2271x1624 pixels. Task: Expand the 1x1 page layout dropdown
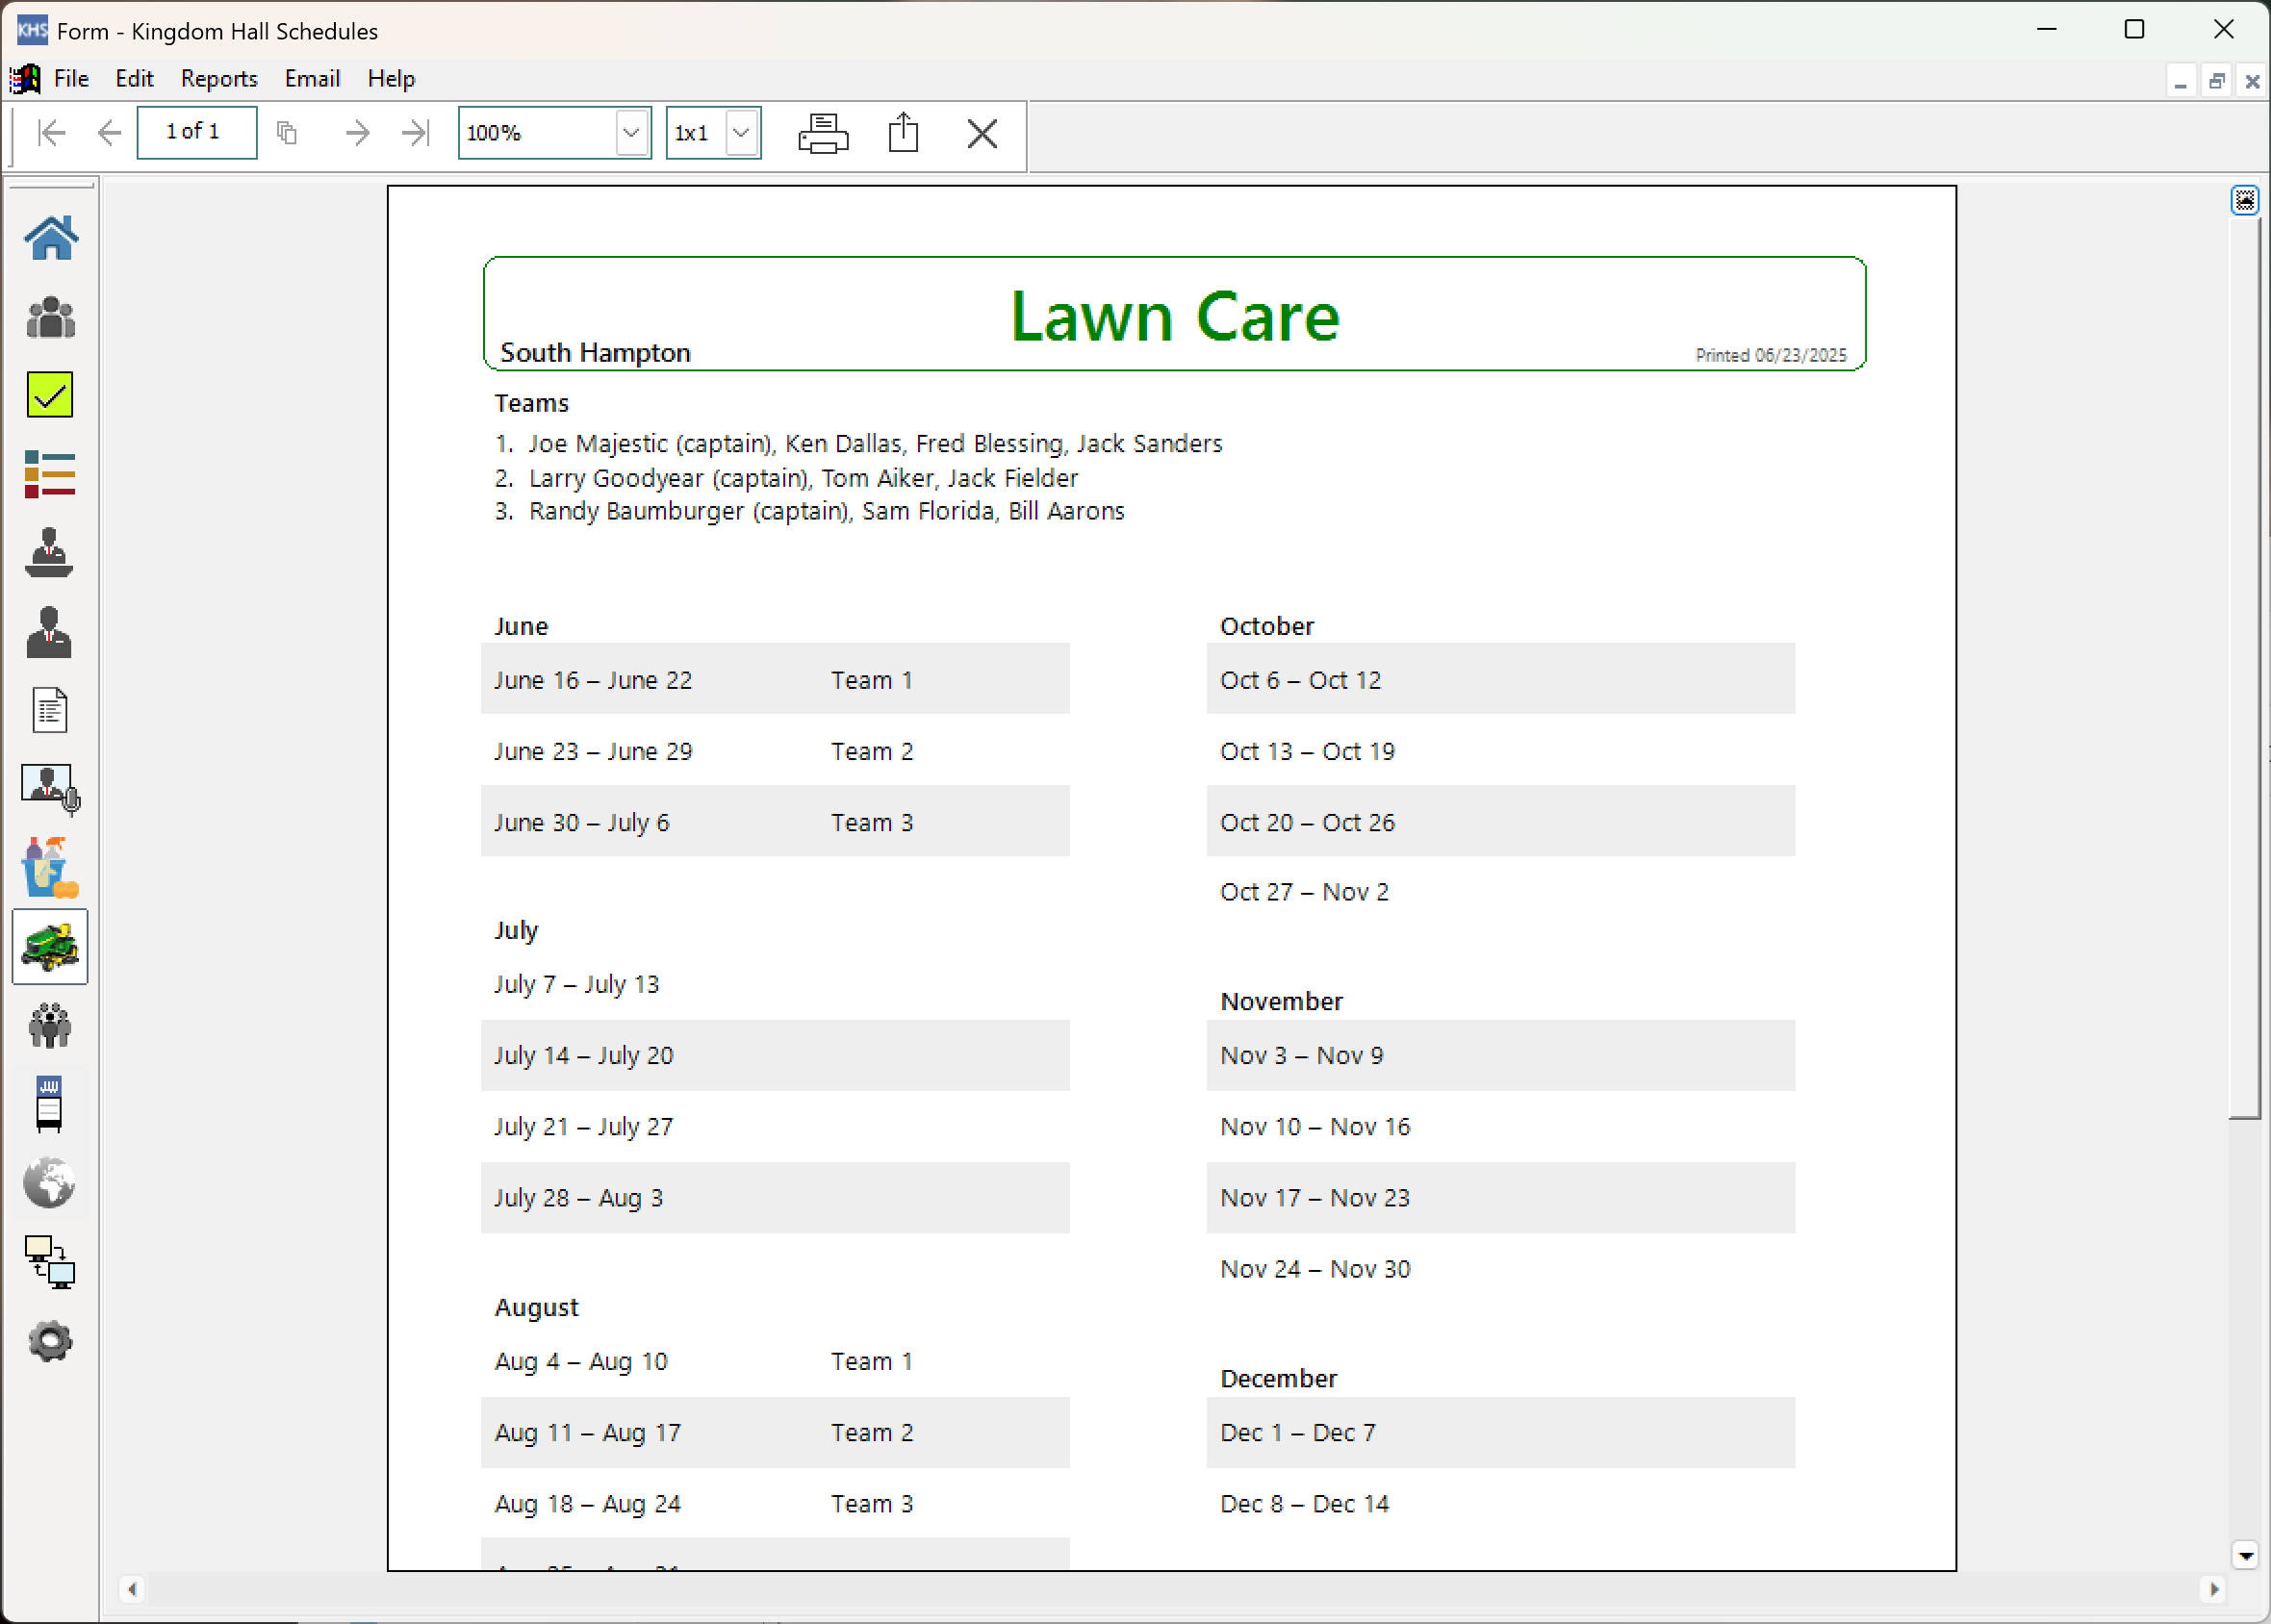(x=741, y=133)
